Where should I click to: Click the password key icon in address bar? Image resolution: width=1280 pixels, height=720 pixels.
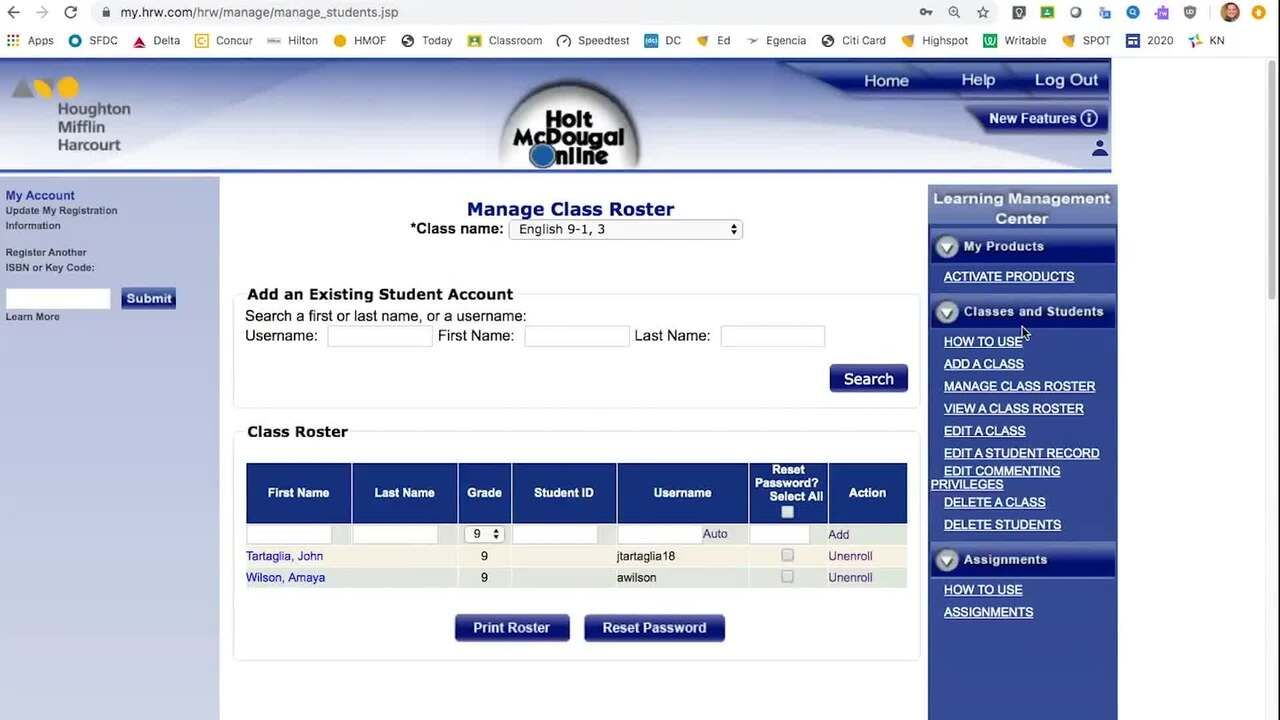pyautogui.click(x=926, y=12)
